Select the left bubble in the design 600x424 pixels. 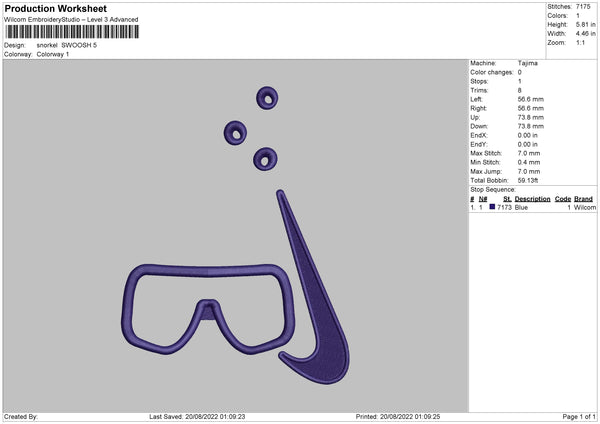click(x=235, y=133)
